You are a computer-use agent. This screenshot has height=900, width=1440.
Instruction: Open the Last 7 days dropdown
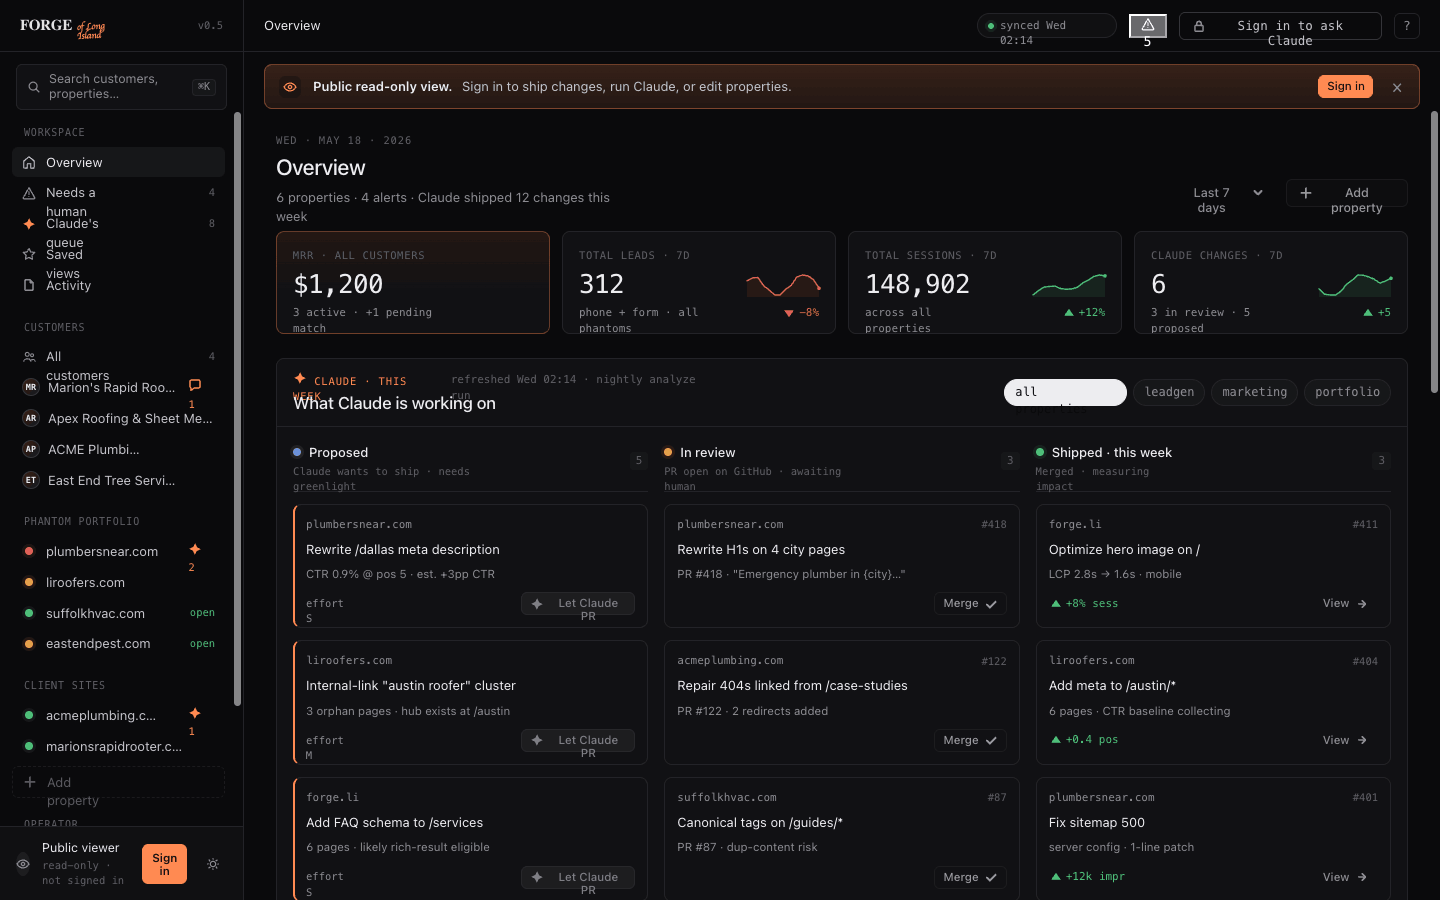pos(1228,193)
